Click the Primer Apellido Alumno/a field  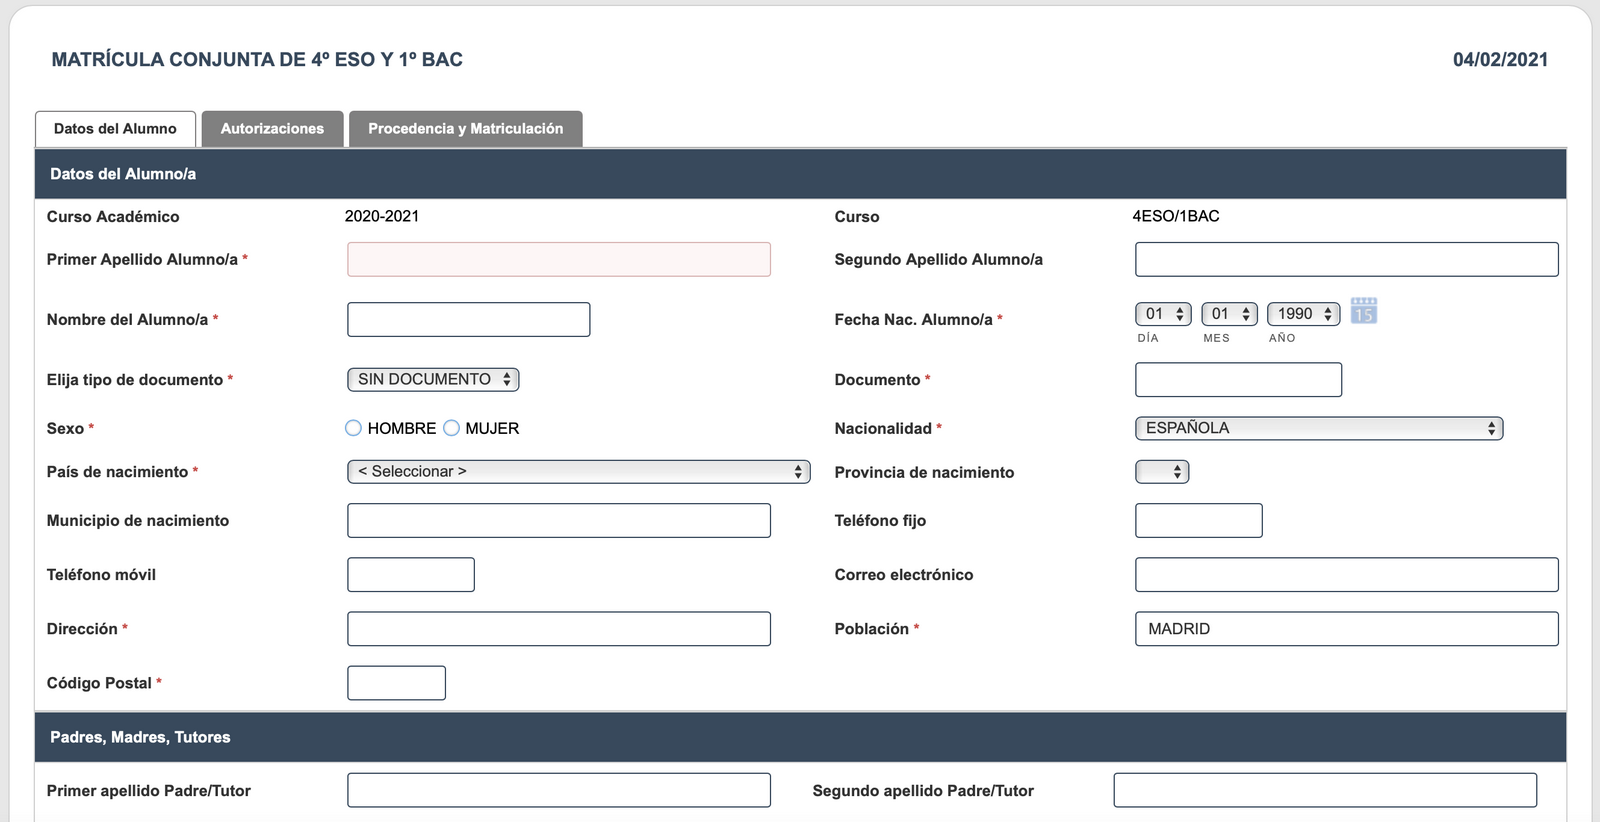pyautogui.click(x=558, y=259)
